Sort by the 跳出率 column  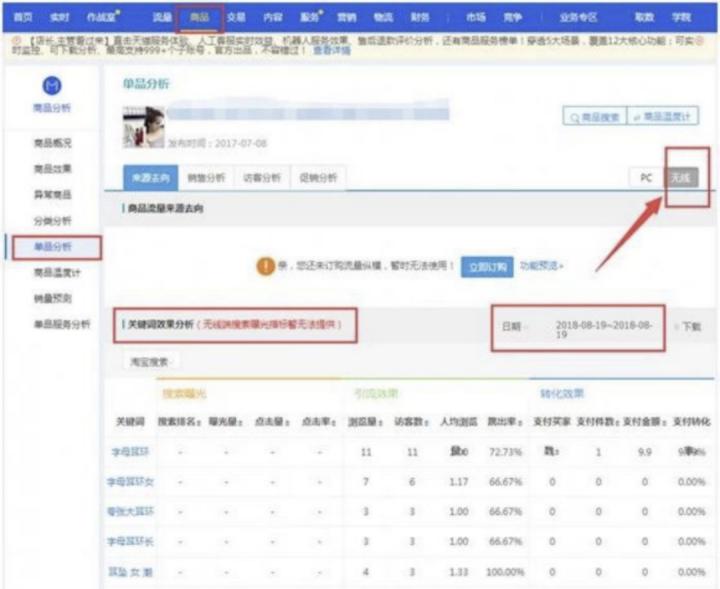tap(505, 421)
